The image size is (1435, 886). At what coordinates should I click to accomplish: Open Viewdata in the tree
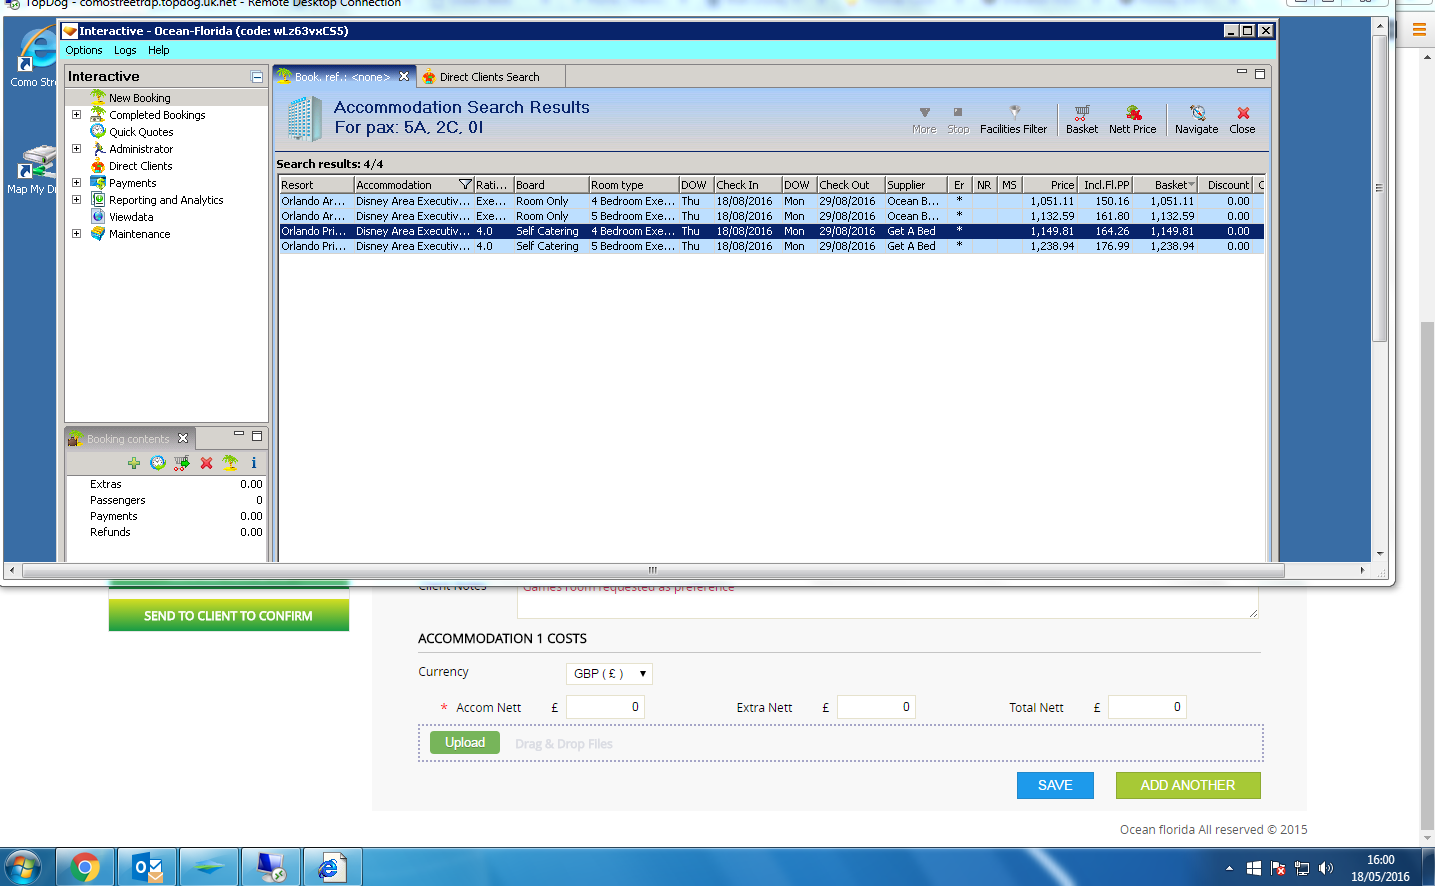click(131, 217)
